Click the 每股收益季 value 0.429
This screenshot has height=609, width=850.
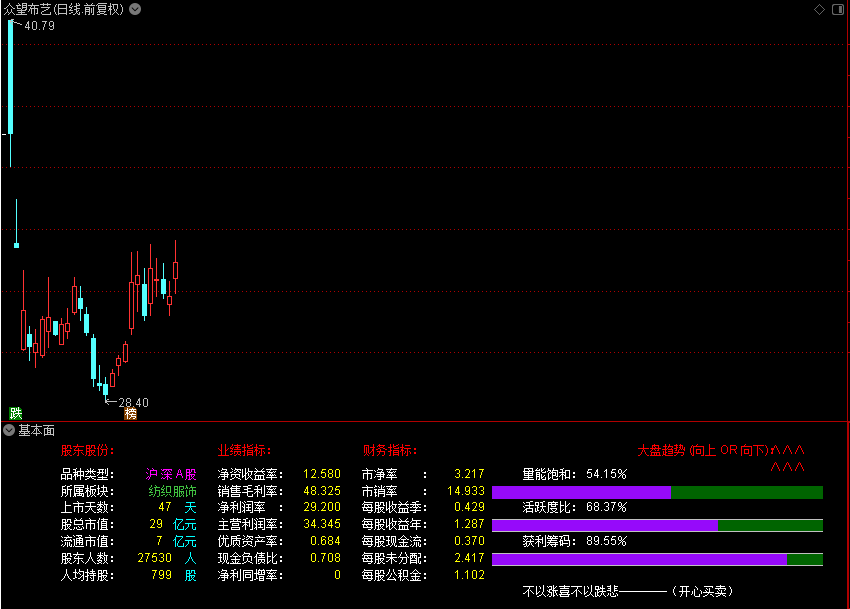pyautogui.click(x=469, y=507)
